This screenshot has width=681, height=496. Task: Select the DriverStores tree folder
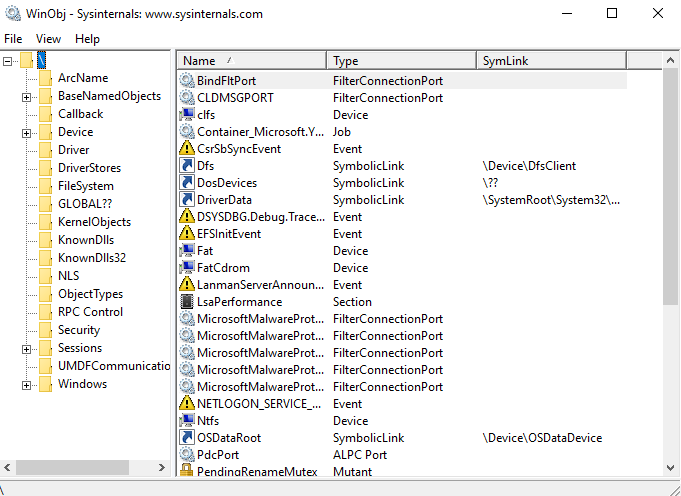(x=89, y=168)
